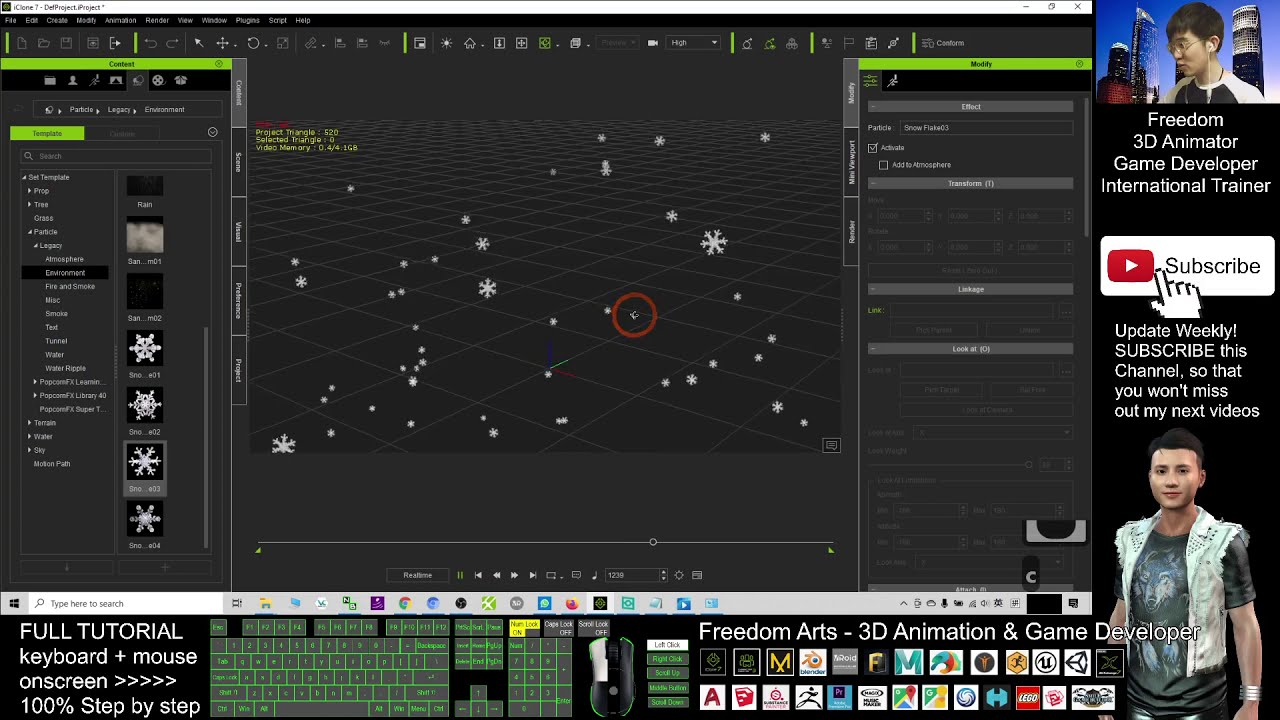Viewport: 1280px width, 720px height.
Task: Open the loop mode dropdown in playbar
Action: (x=553, y=575)
